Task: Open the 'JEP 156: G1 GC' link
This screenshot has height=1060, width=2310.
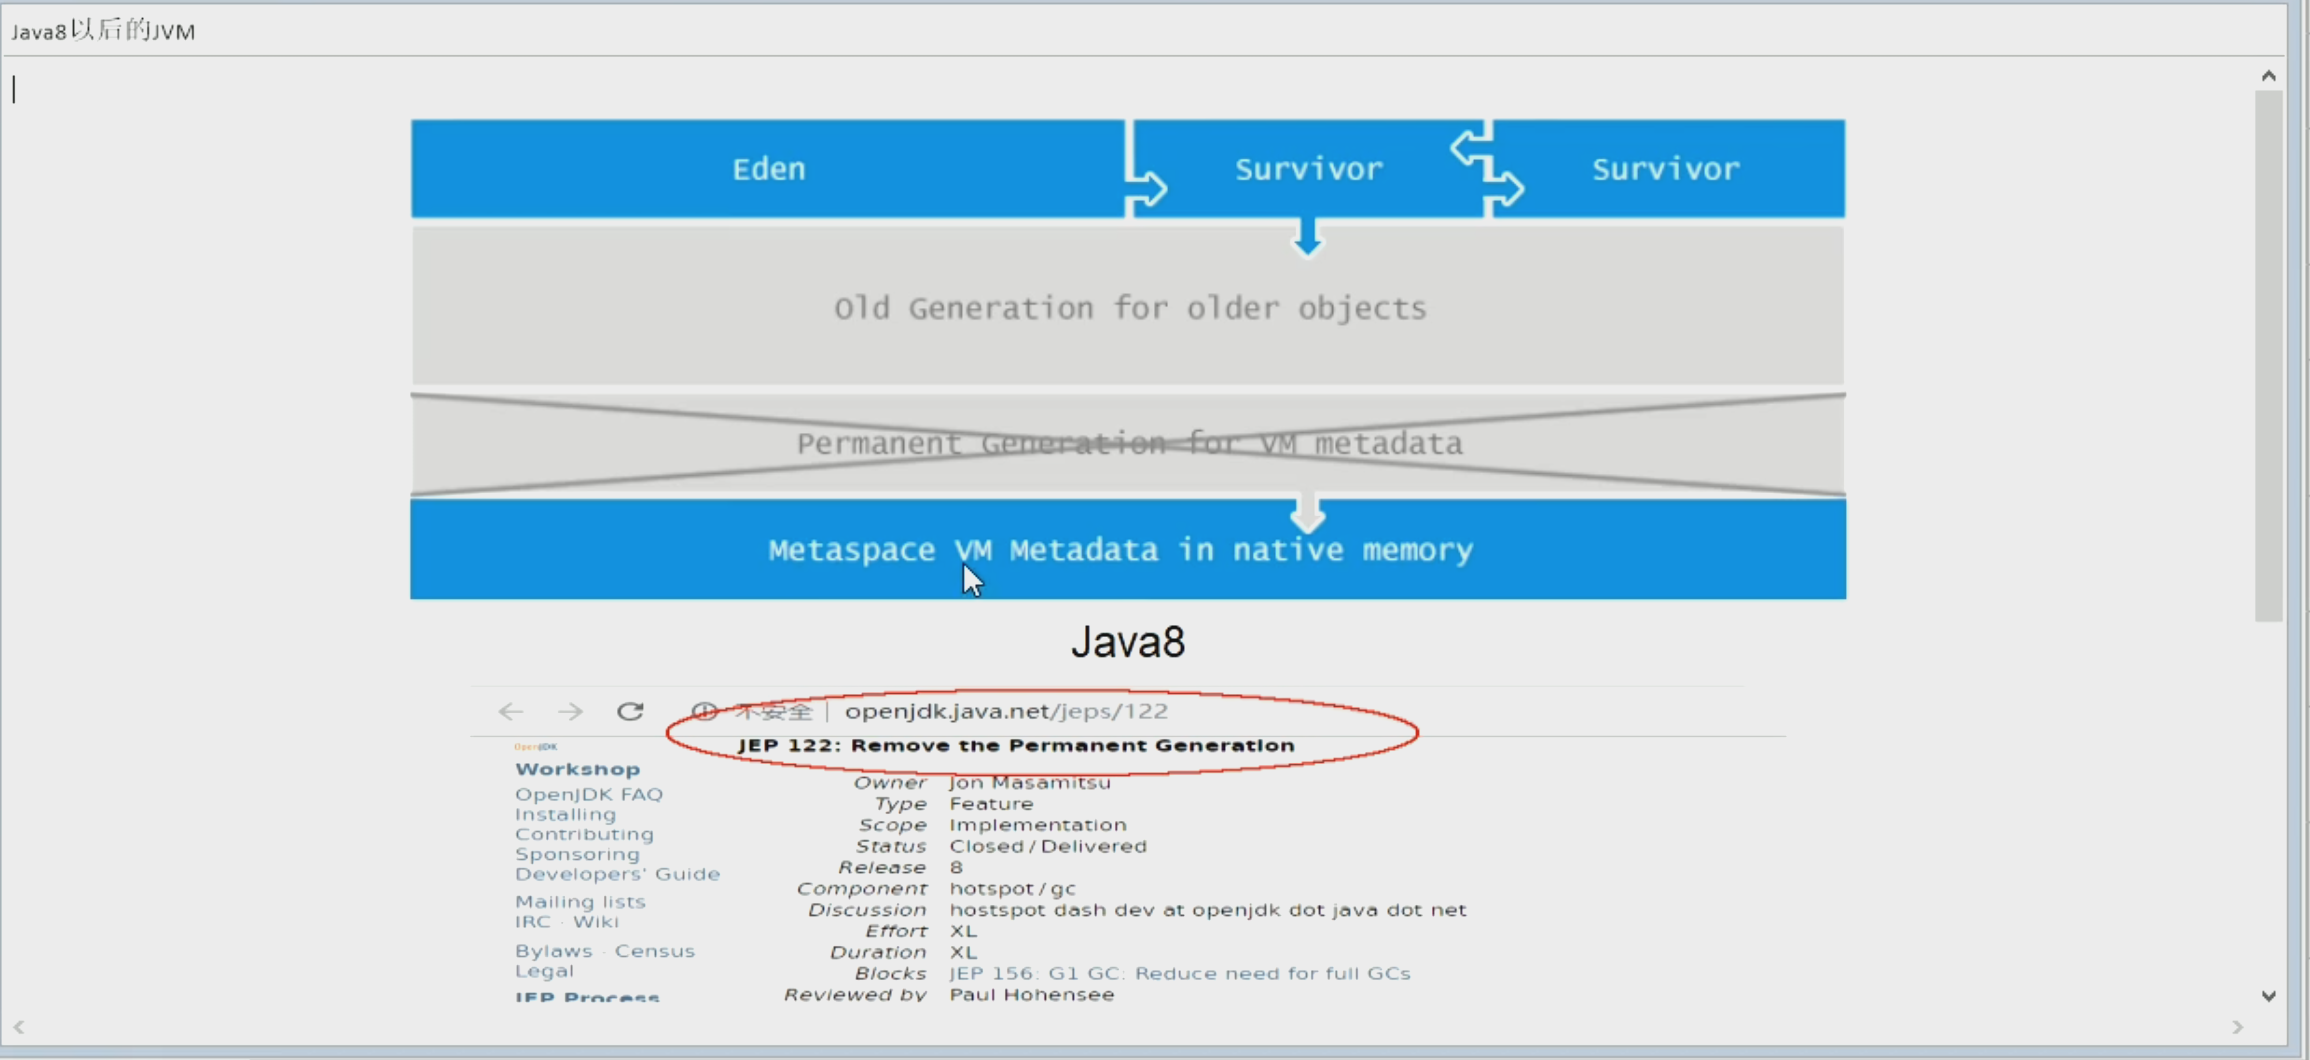Action: click(1180, 973)
